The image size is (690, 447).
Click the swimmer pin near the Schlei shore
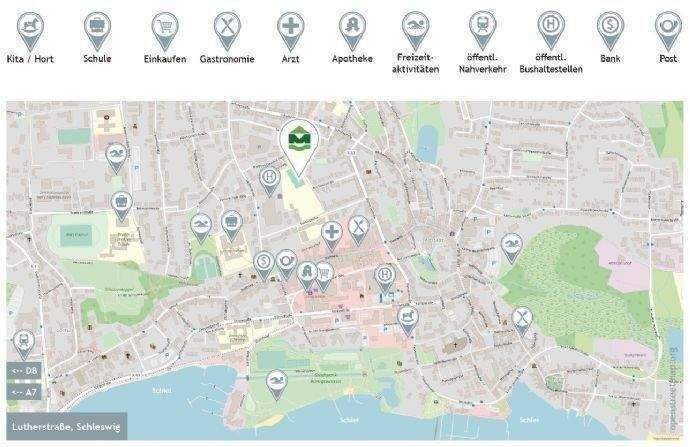pos(277,385)
